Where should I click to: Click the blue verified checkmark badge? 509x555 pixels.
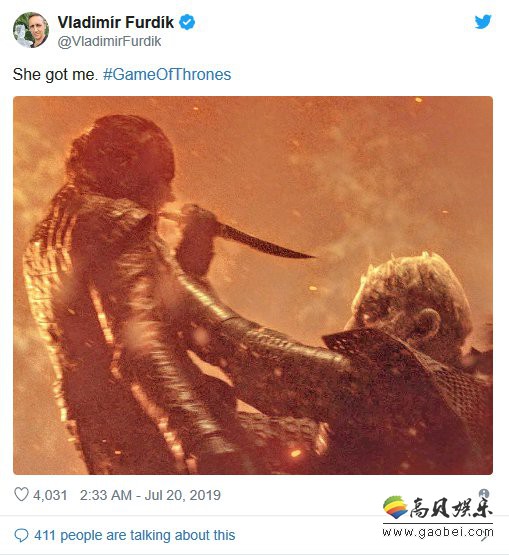coord(187,22)
